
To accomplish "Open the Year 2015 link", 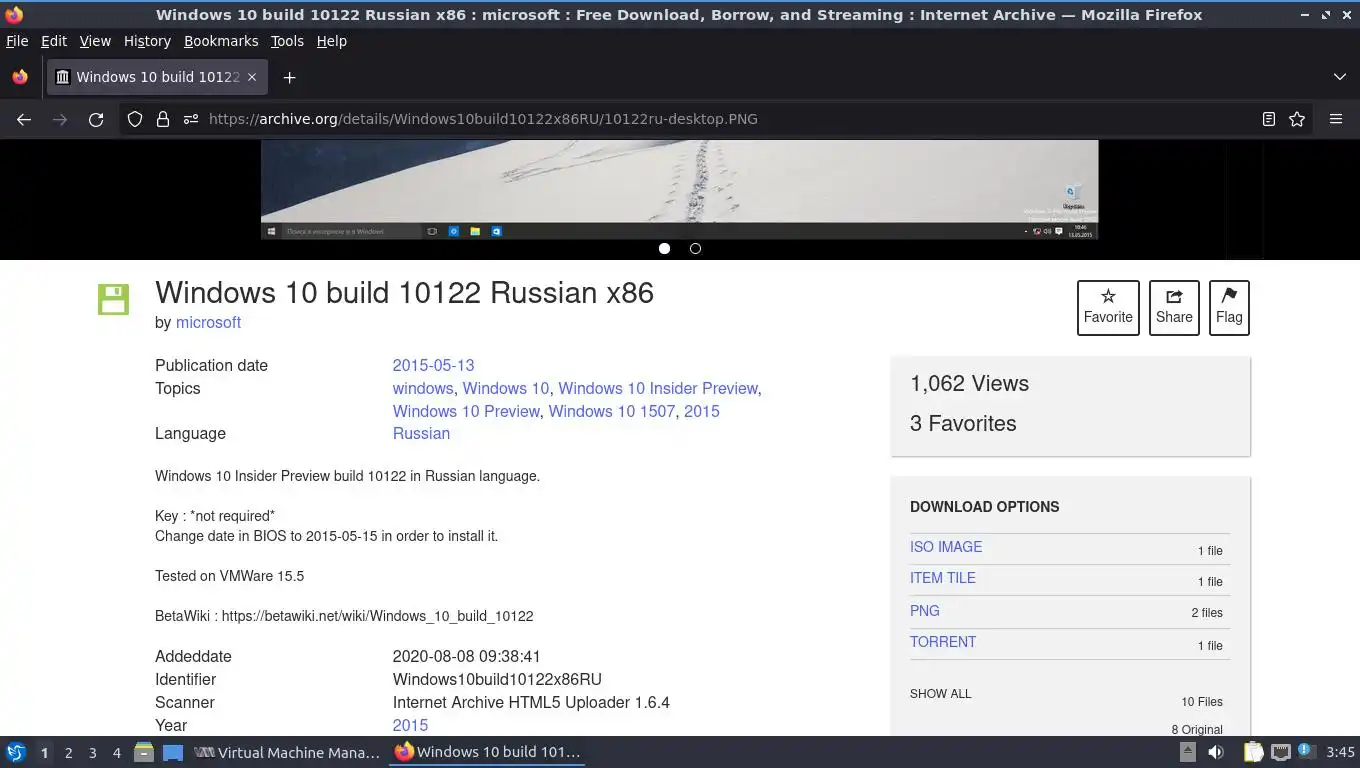I will pyautogui.click(x=410, y=725).
